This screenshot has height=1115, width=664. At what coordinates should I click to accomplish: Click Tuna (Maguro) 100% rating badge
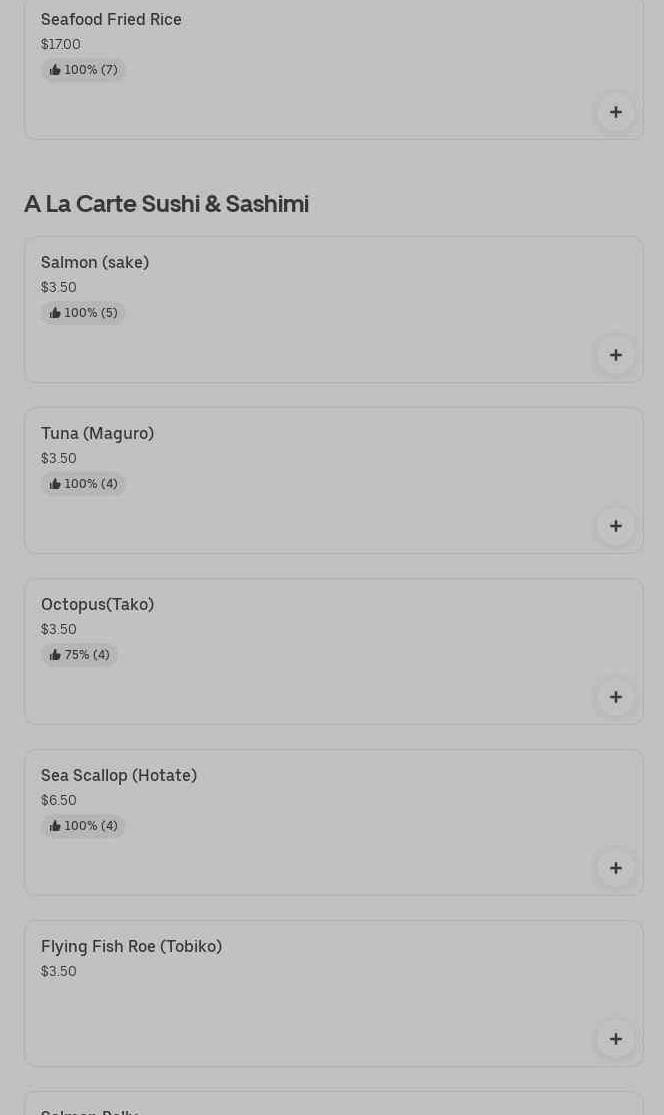coord(83,484)
